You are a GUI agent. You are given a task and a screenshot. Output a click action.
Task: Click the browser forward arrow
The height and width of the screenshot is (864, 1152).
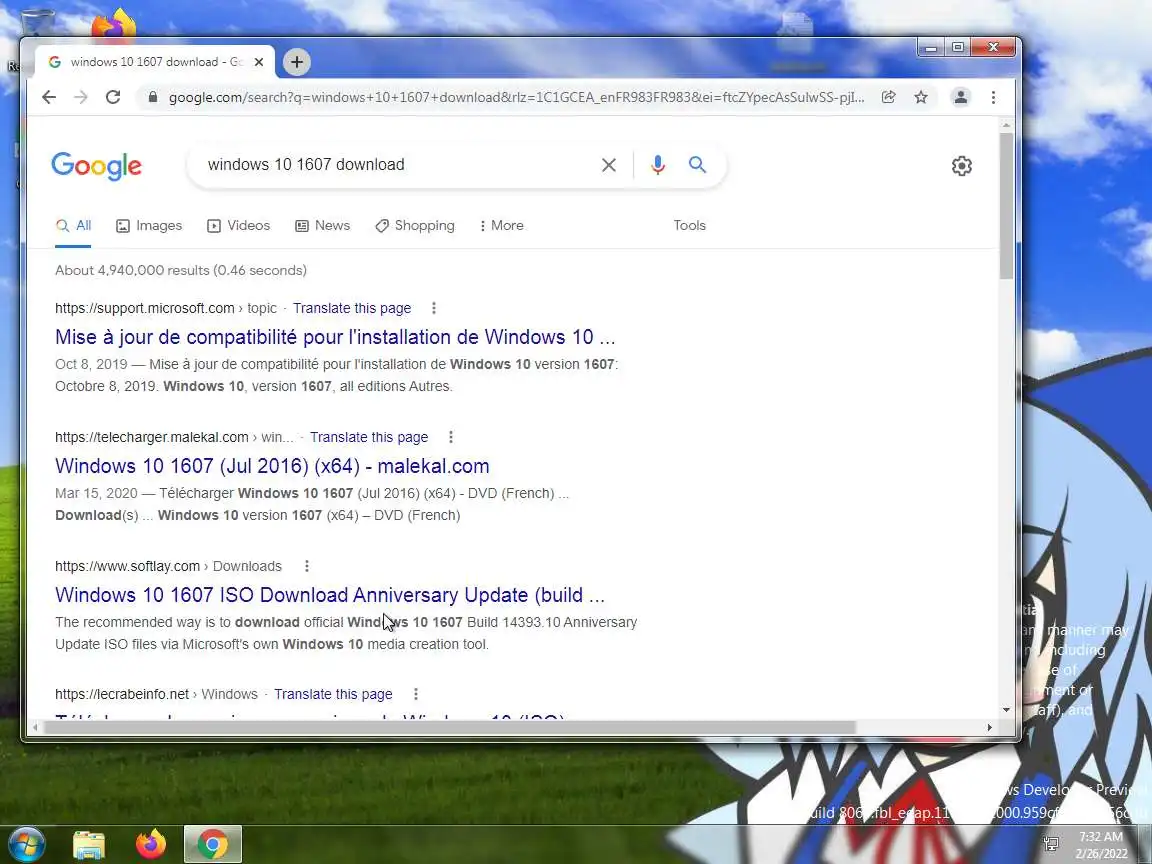pyautogui.click(x=81, y=97)
